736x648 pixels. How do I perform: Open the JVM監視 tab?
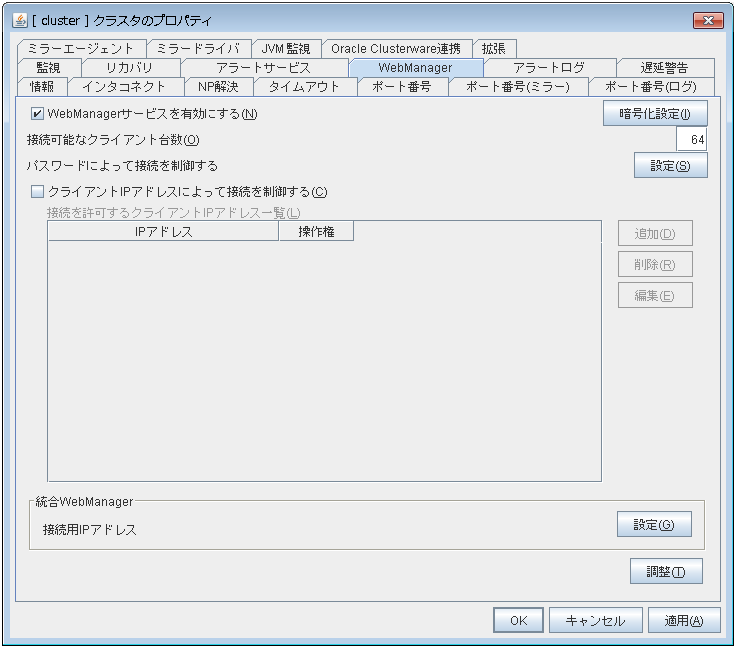286,48
